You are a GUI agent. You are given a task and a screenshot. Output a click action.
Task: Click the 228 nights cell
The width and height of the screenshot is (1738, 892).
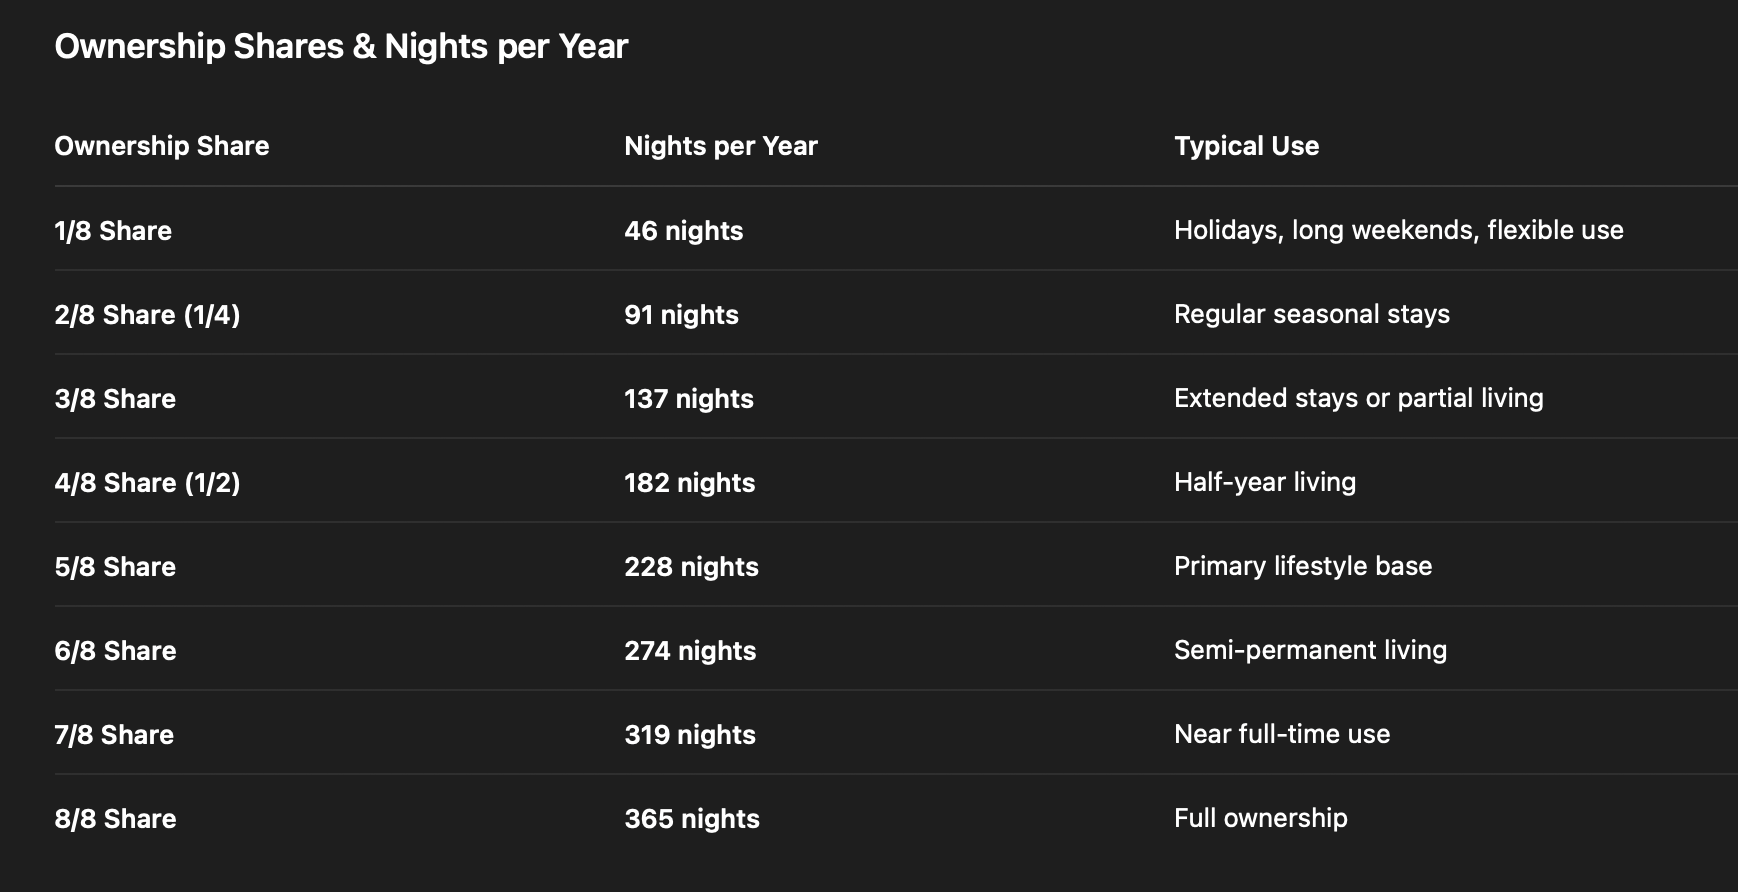tap(691, 567)
